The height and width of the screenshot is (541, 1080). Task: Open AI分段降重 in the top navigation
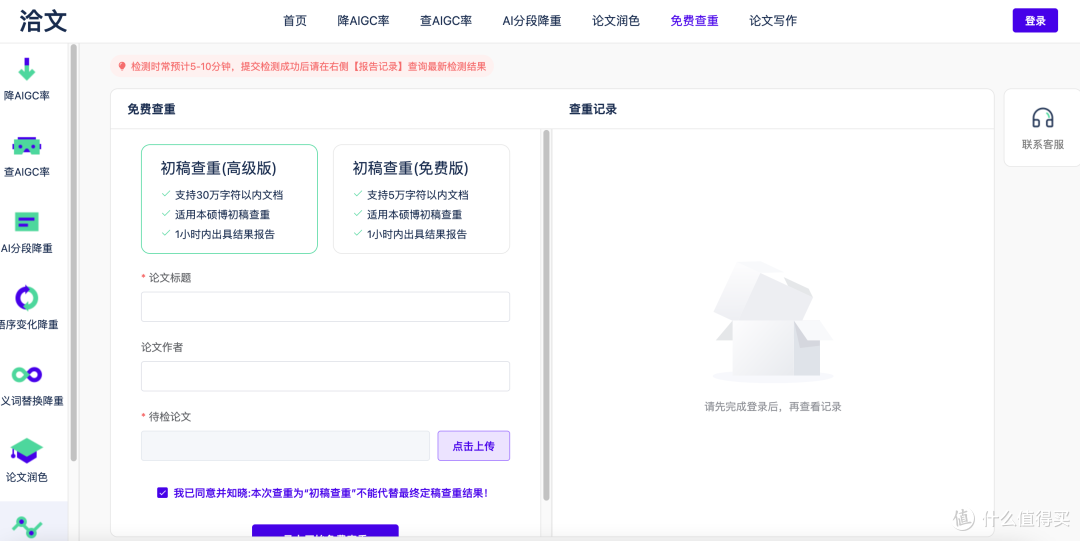tap(532, 21)
